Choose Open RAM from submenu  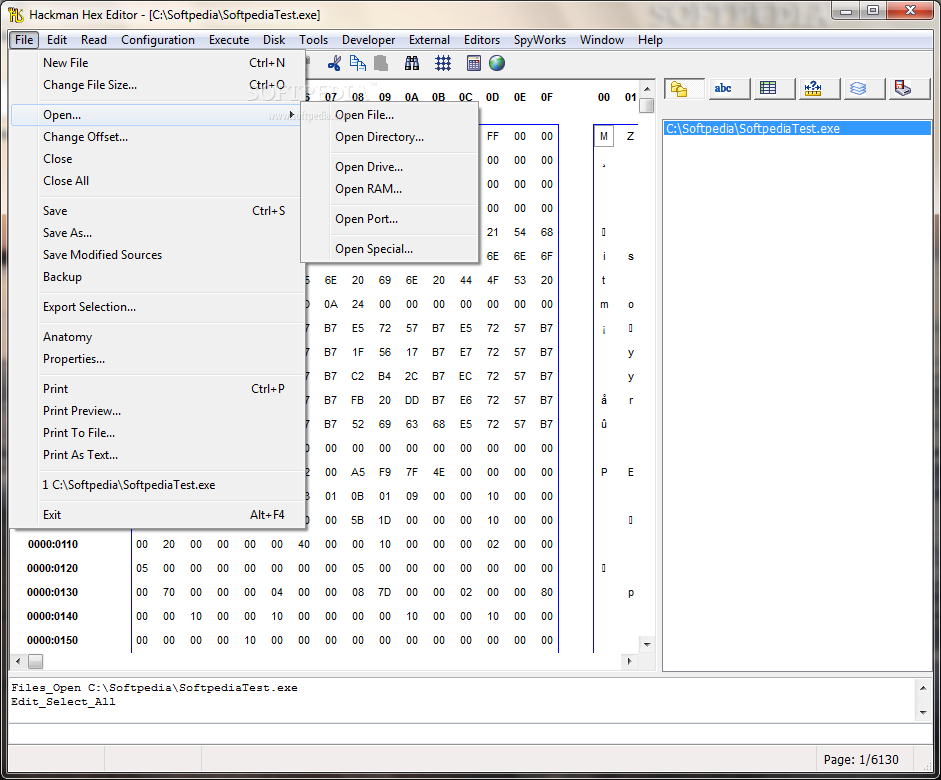(x=389, y=188)
